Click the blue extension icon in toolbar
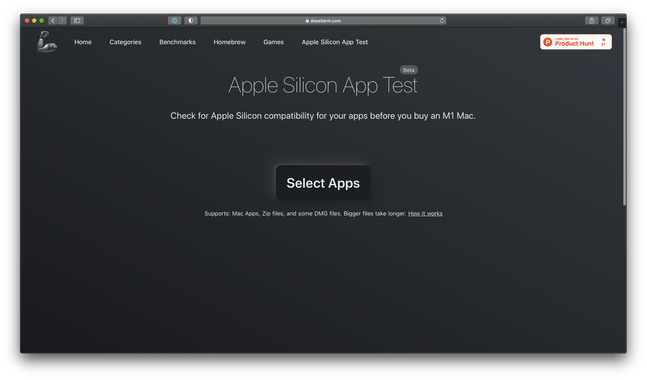This screenshot has width=647, height=380. click(x=175, y=20)
